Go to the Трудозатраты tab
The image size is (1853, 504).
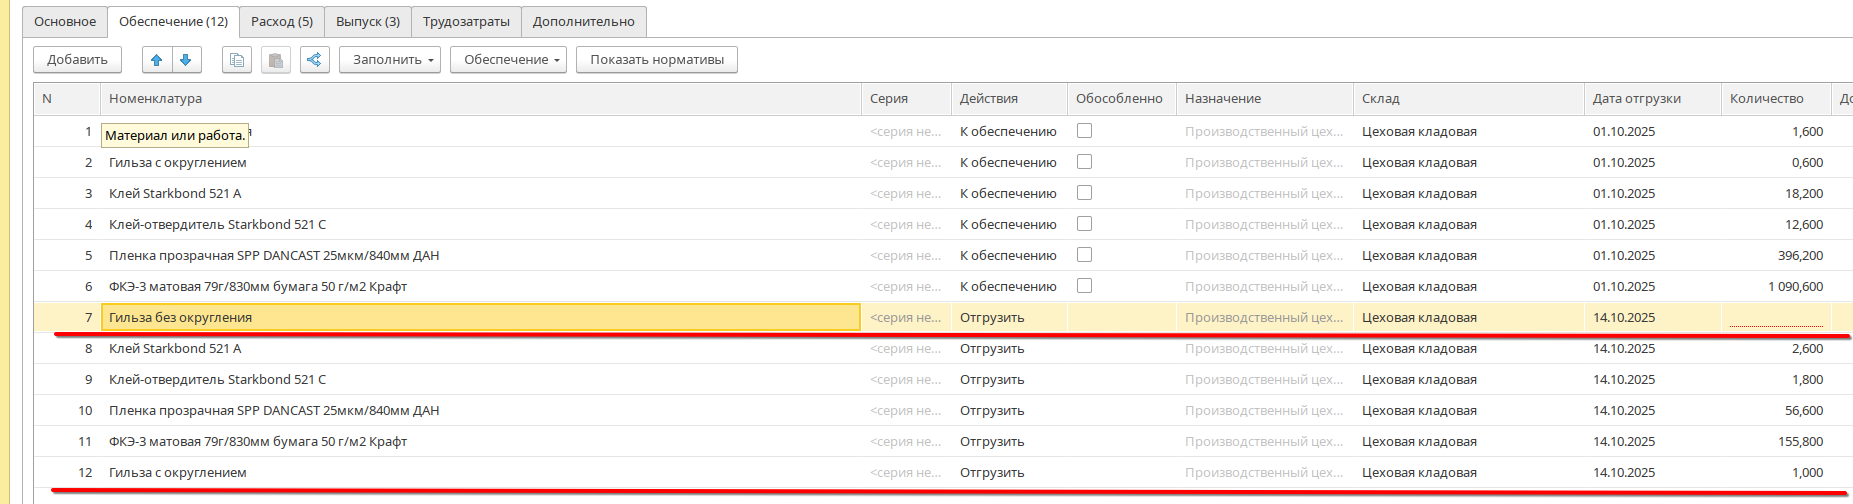tap(466, 22)
